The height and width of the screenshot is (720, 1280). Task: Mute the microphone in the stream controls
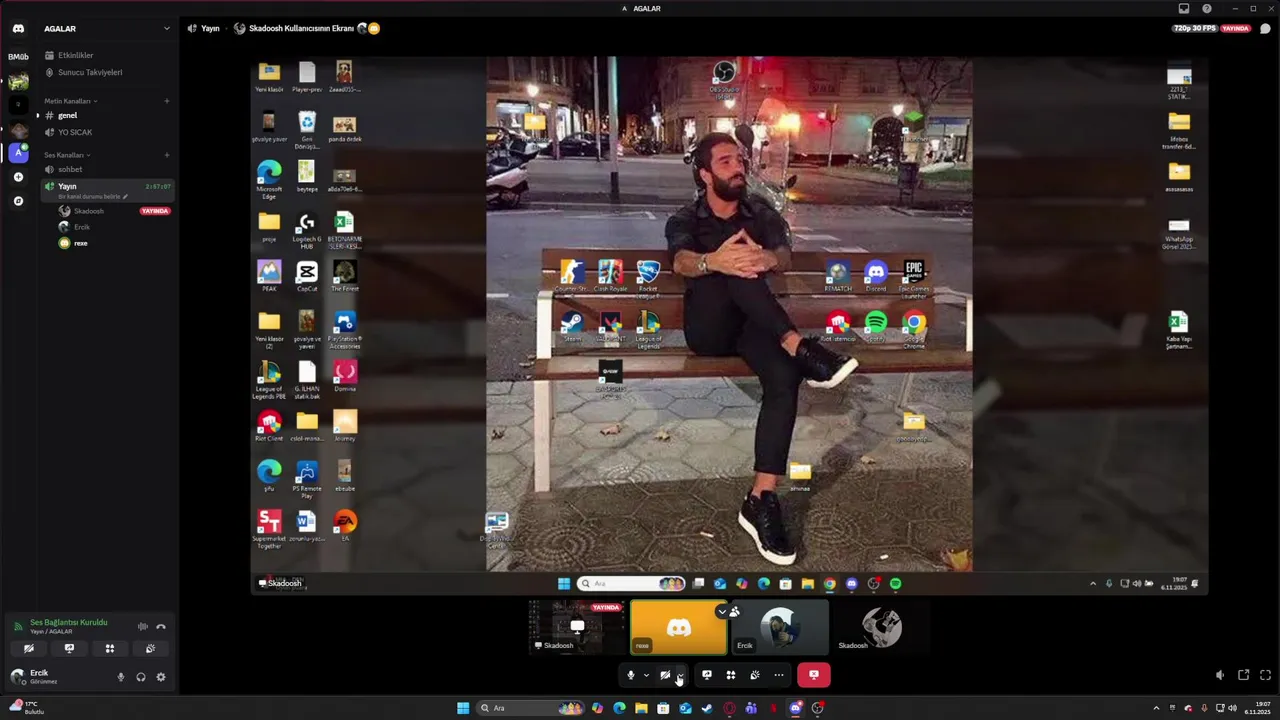coord(630,675)
